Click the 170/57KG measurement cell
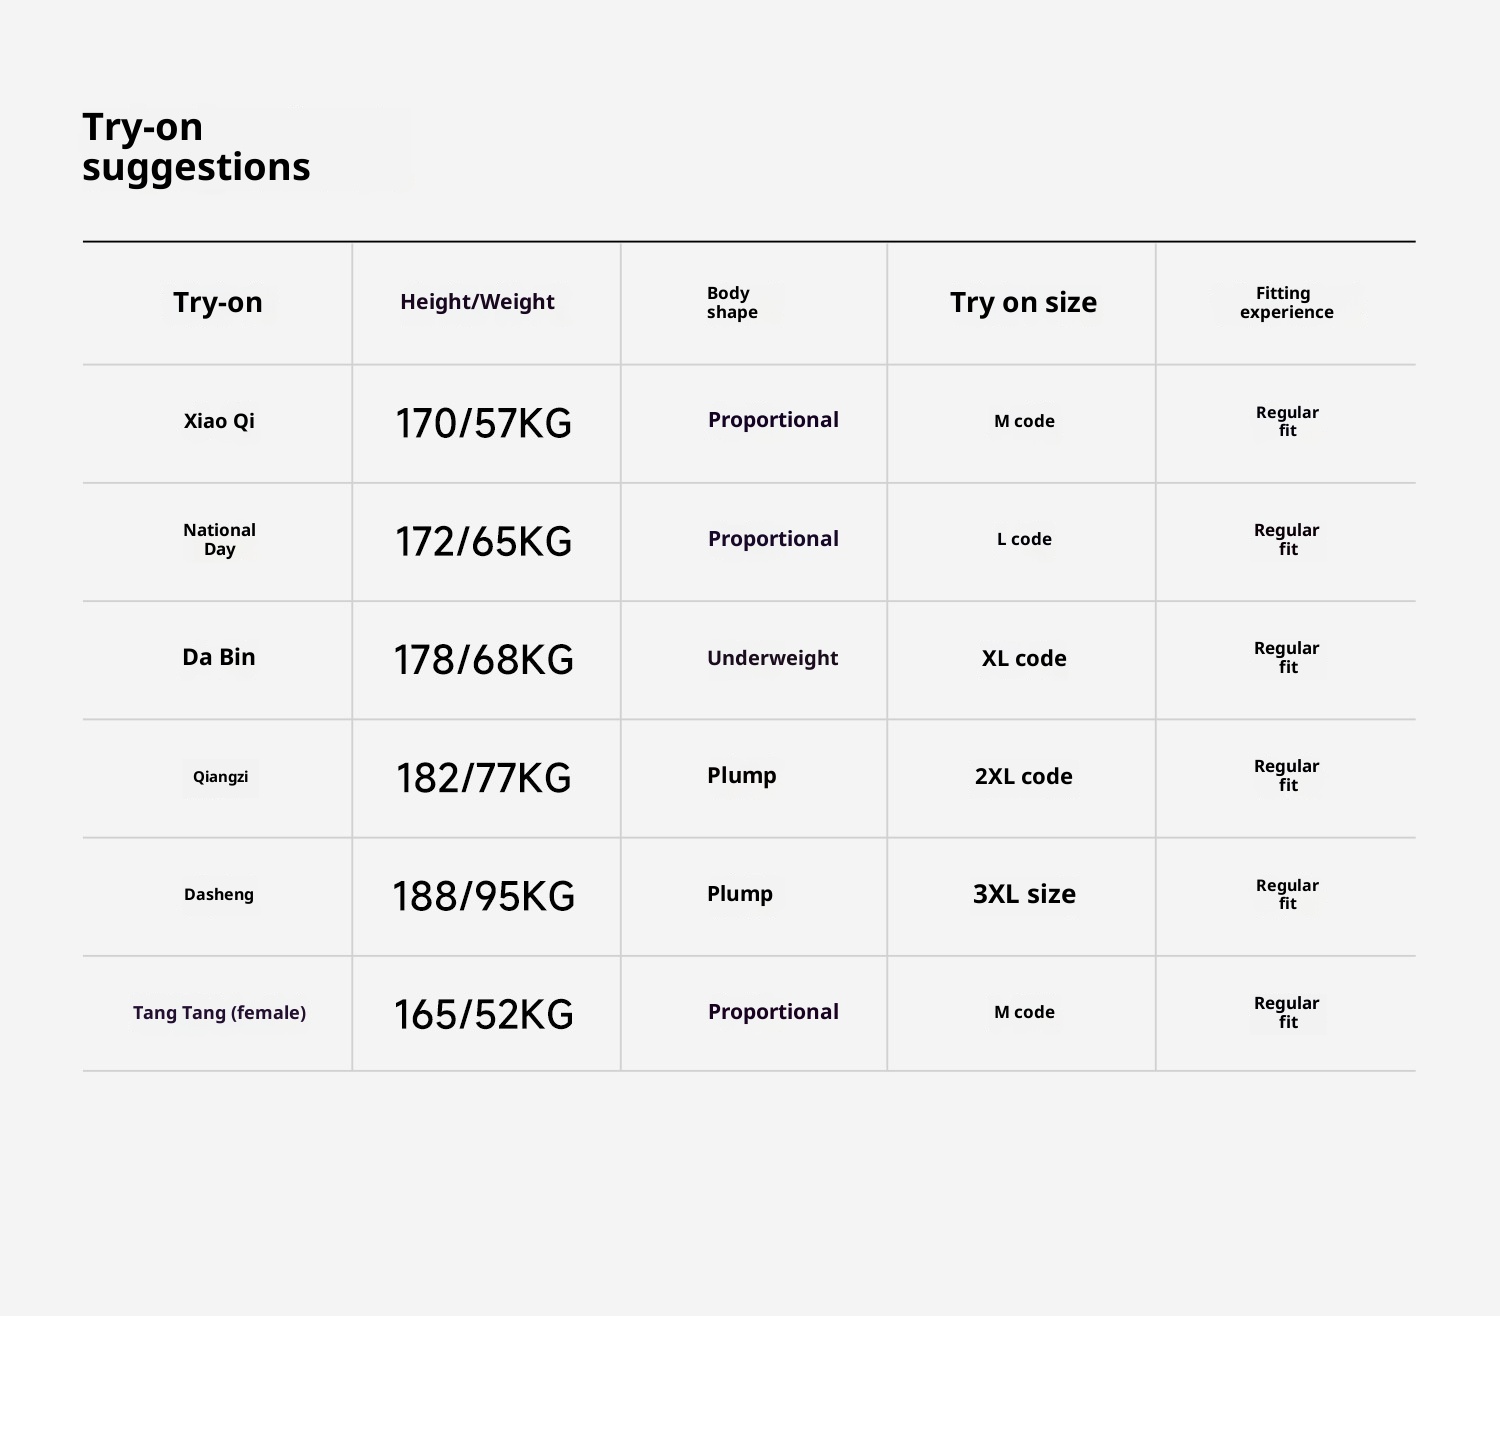This screenshot has width=1500, height=1448. point(484,423)
